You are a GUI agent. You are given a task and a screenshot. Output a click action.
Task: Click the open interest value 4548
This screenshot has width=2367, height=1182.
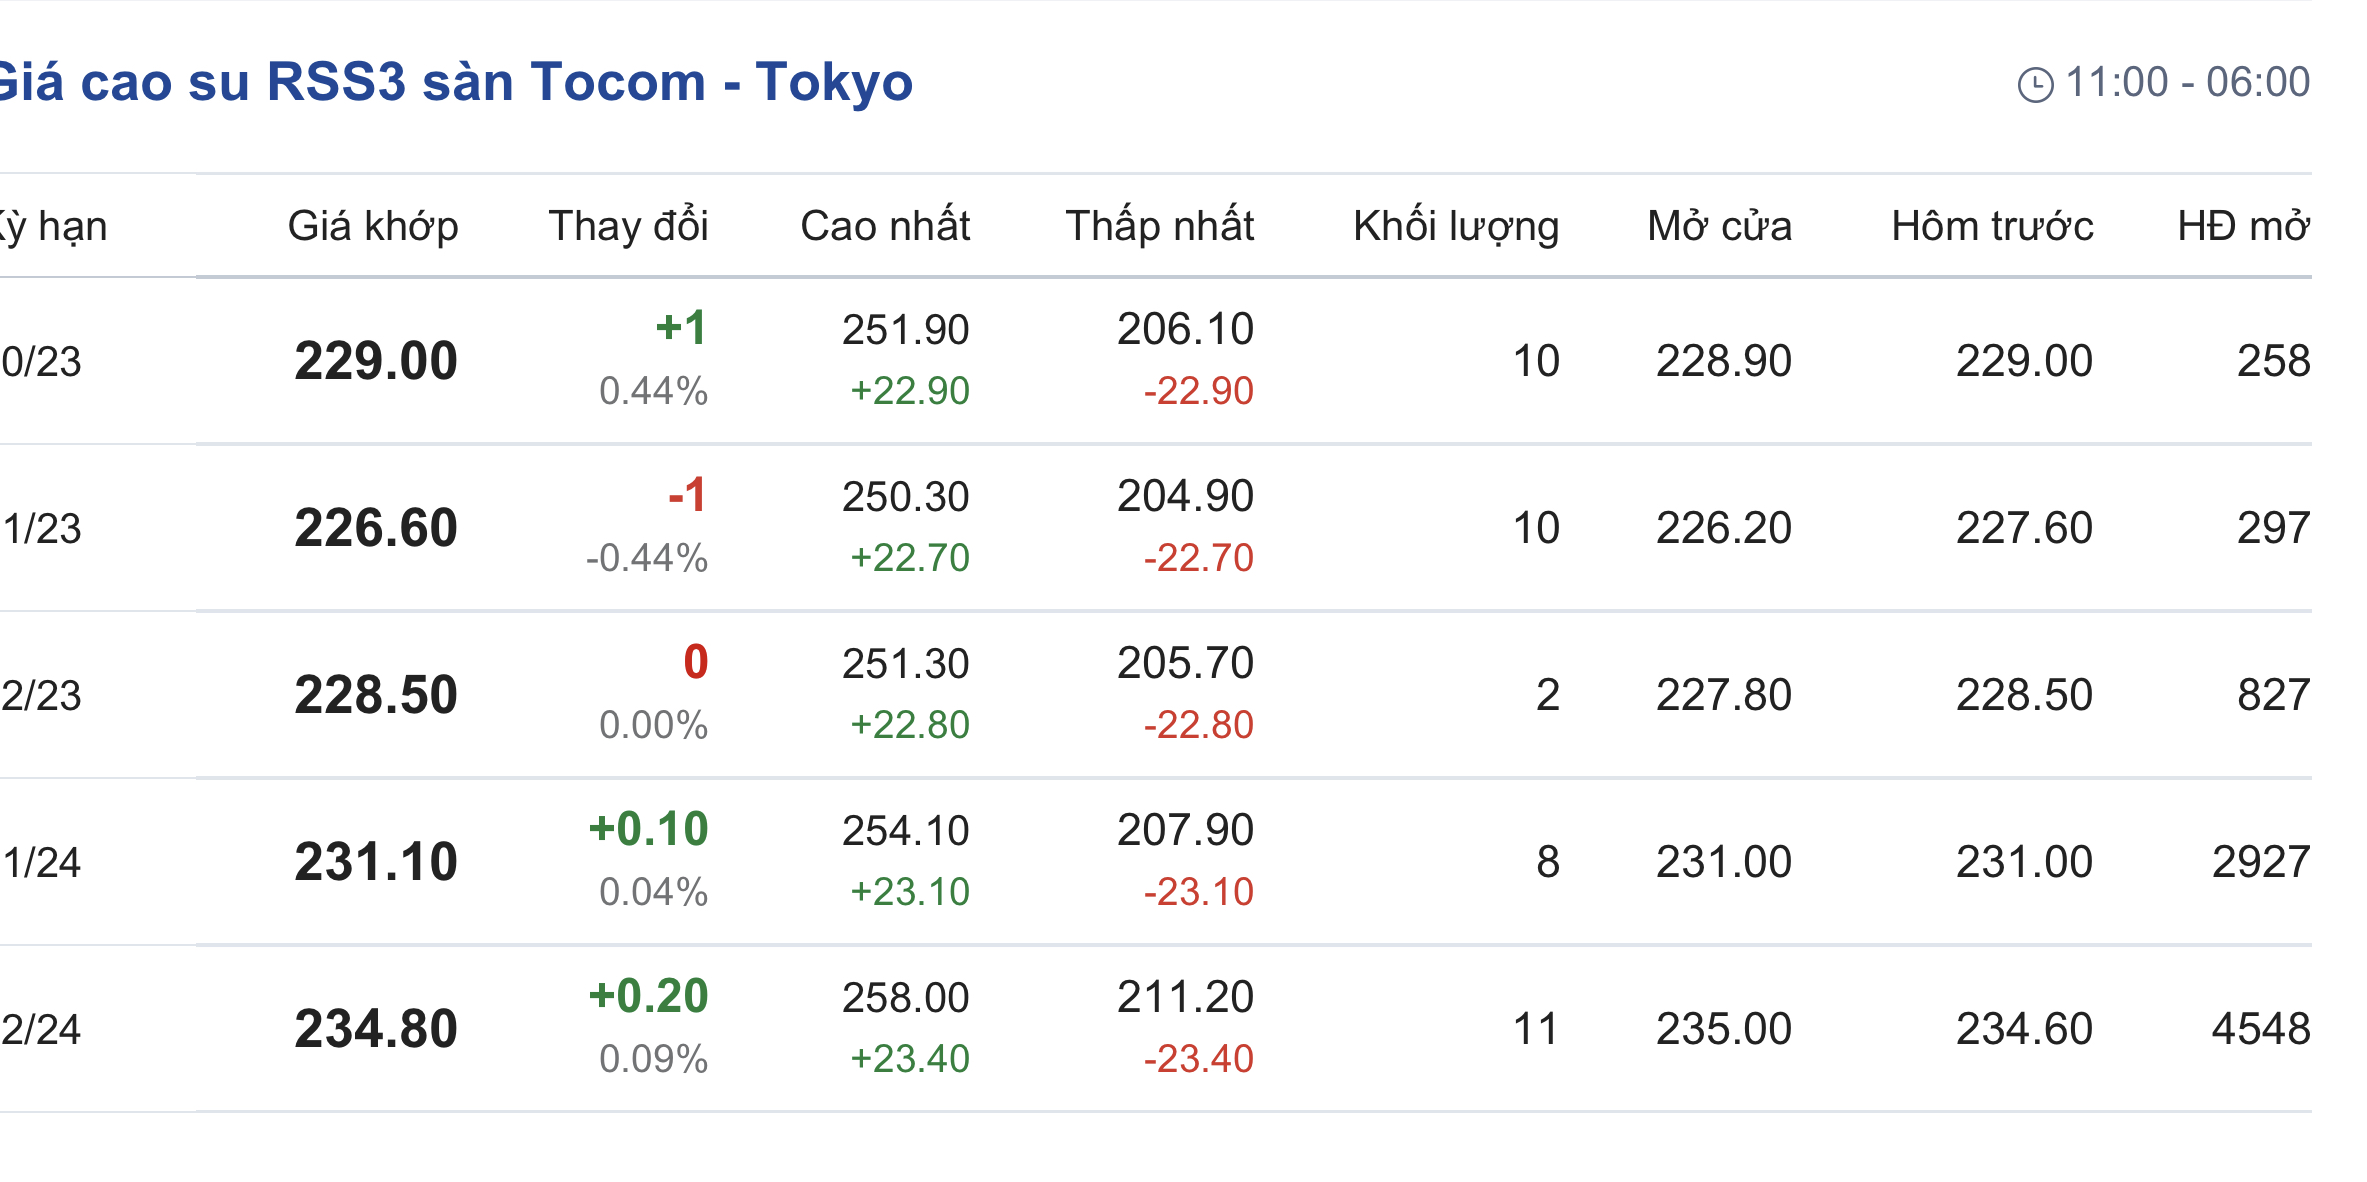[2260, 1029]
